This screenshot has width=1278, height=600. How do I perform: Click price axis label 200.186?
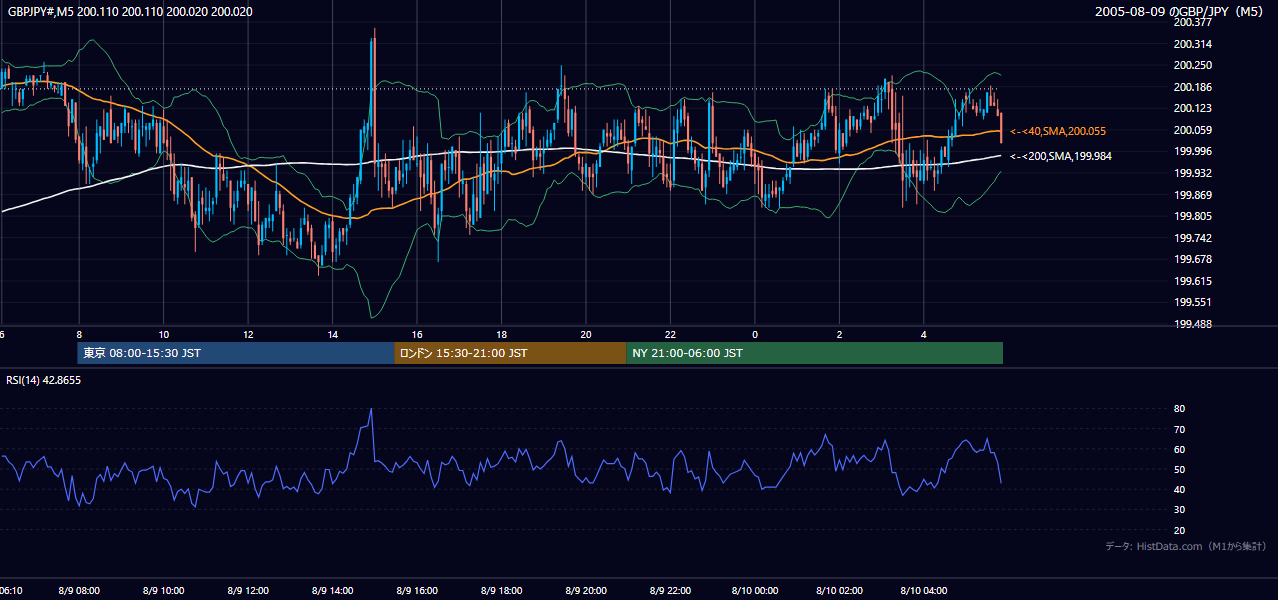tap(1192, 87)
